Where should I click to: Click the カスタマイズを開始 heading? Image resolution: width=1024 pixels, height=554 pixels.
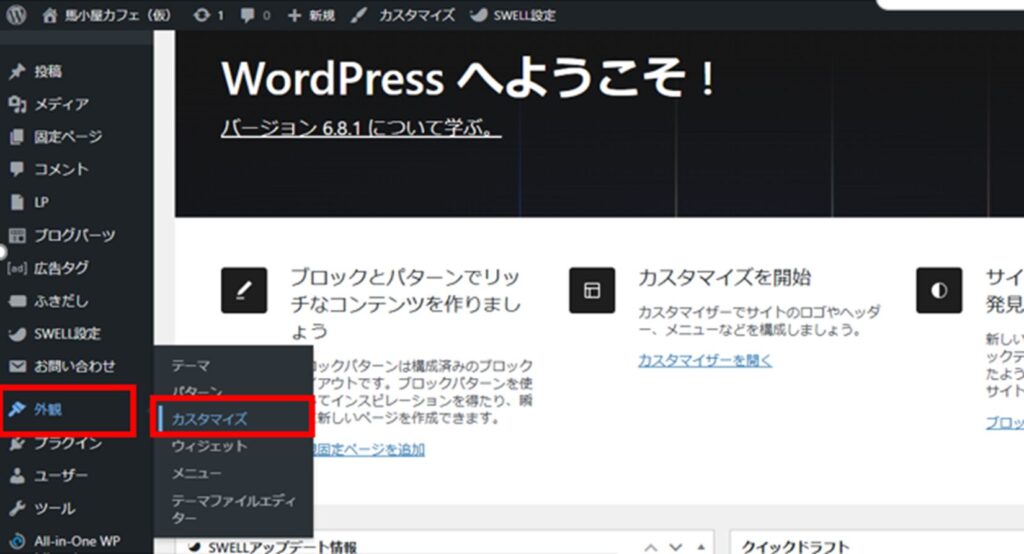(724, 277)
